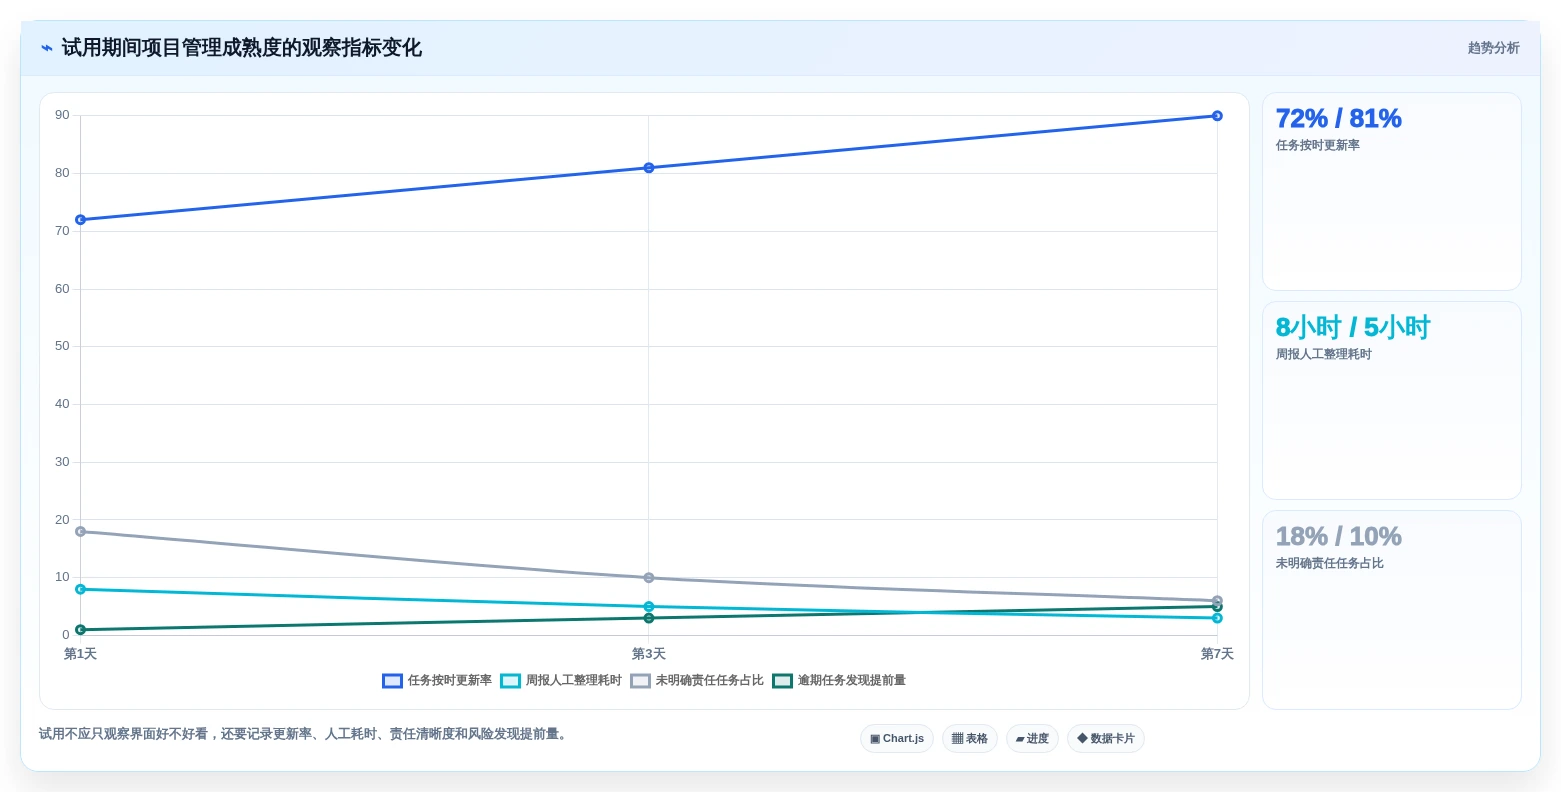1561x792 pixels.
Task: Click the 任务按时更新率 card caption
Action: pos(1317,146)
